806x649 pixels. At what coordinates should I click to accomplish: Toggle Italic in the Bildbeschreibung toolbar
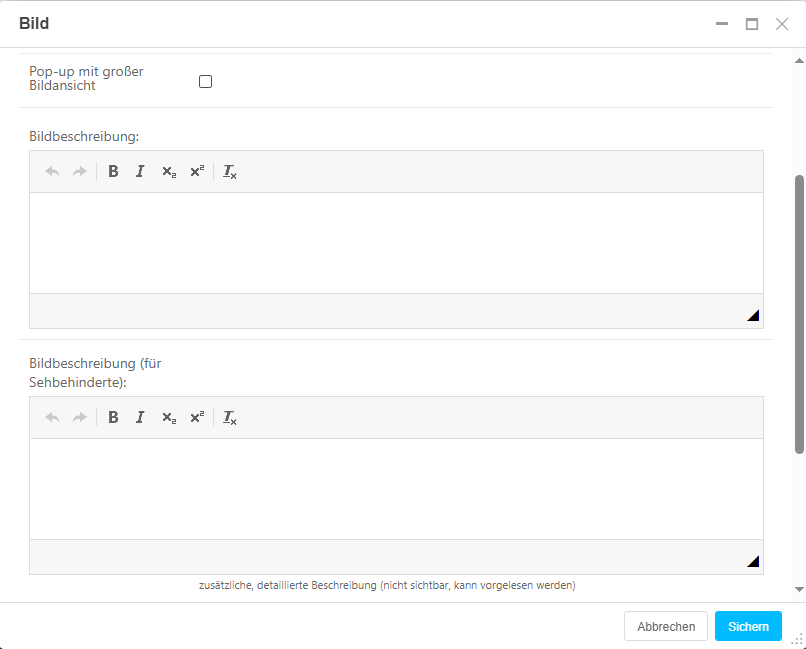coord(140,171)
